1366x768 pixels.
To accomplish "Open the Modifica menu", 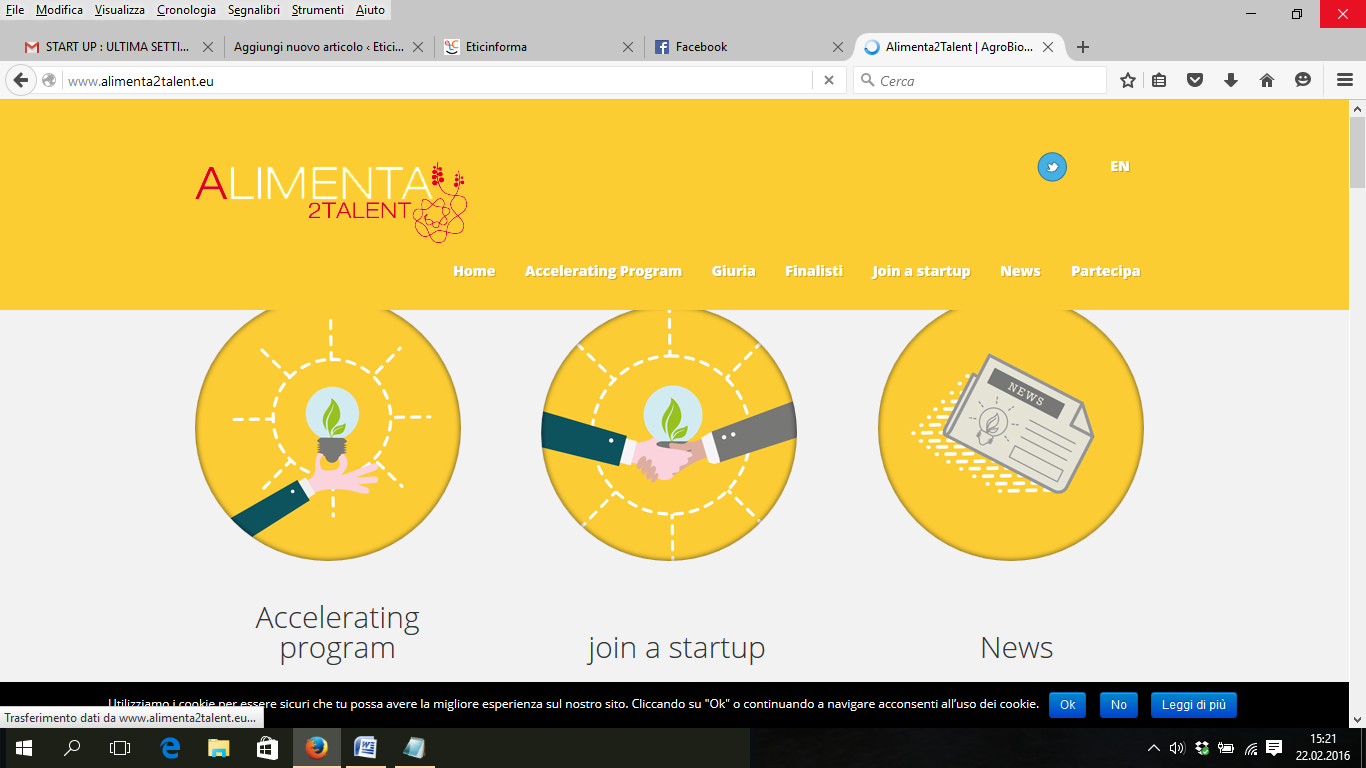I will [x=59, y=10].
